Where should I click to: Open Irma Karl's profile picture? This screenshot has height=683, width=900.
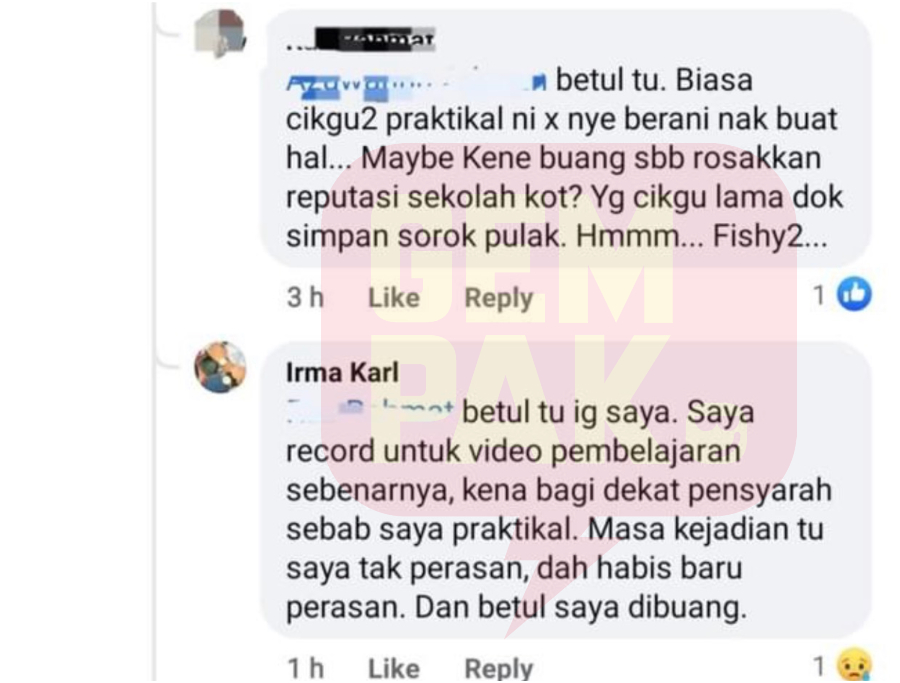pyautogui.click(x=220, y=367)
